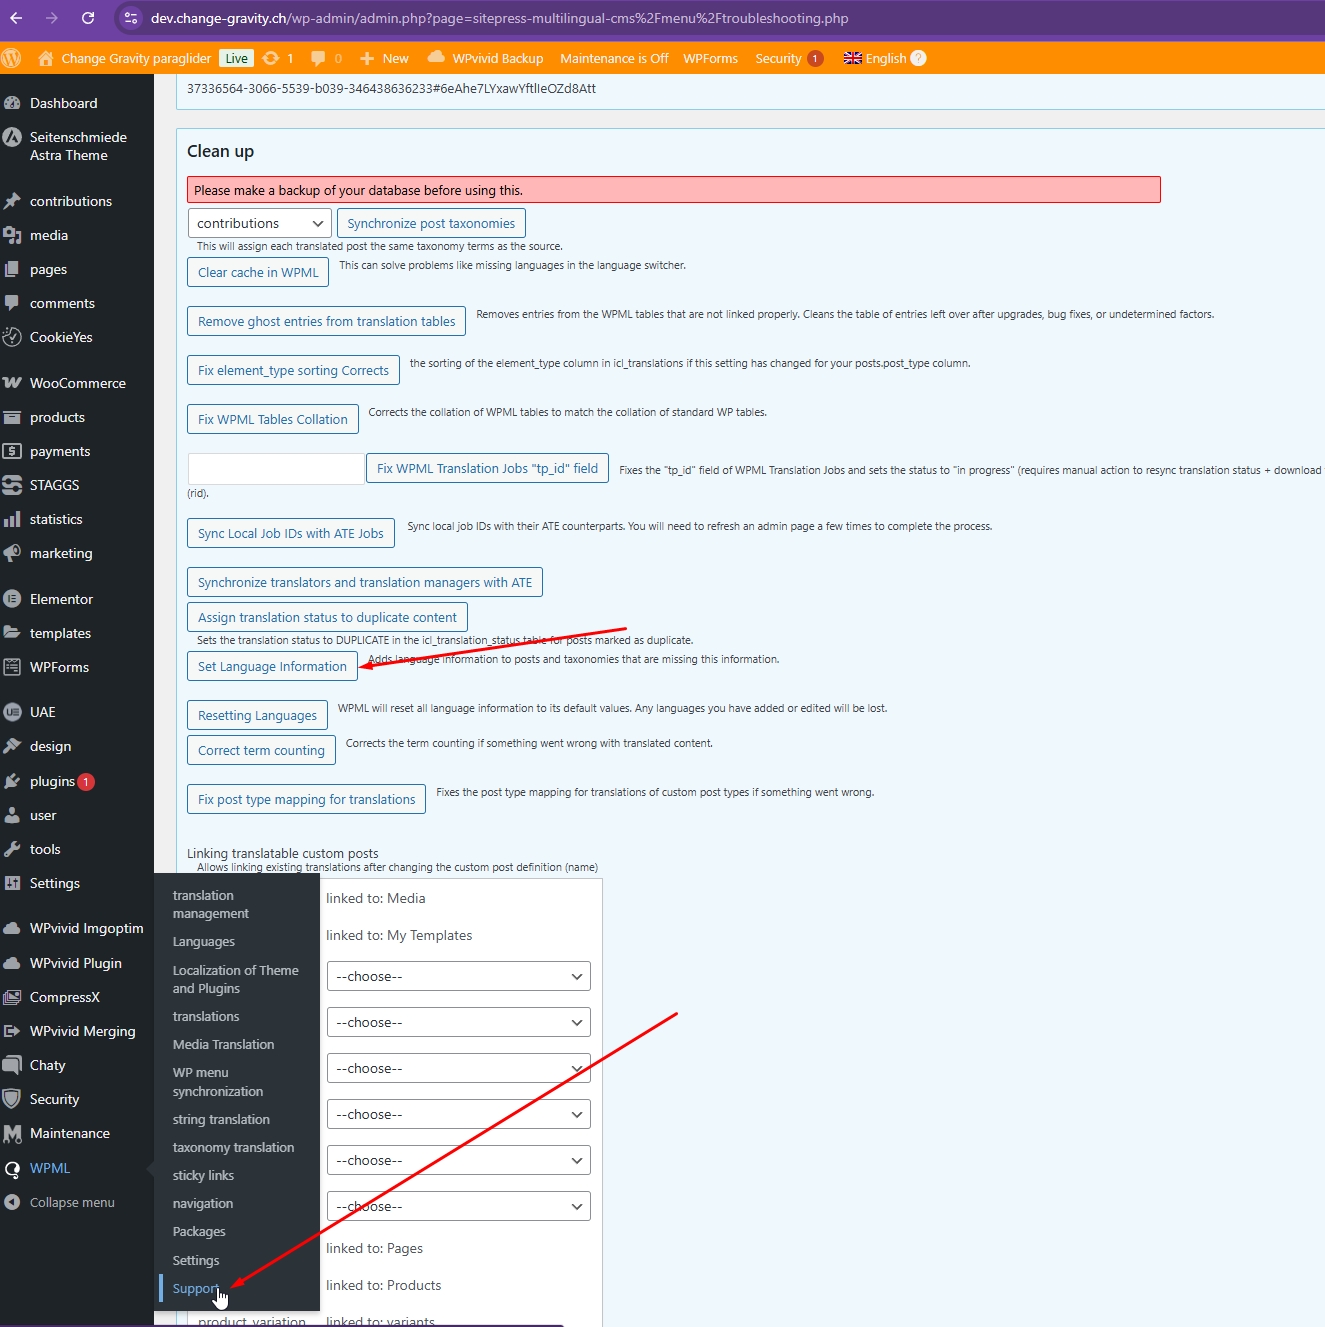
Task: Open Seitenschmiede Astra Theme menu
Action: pos(77,146)
